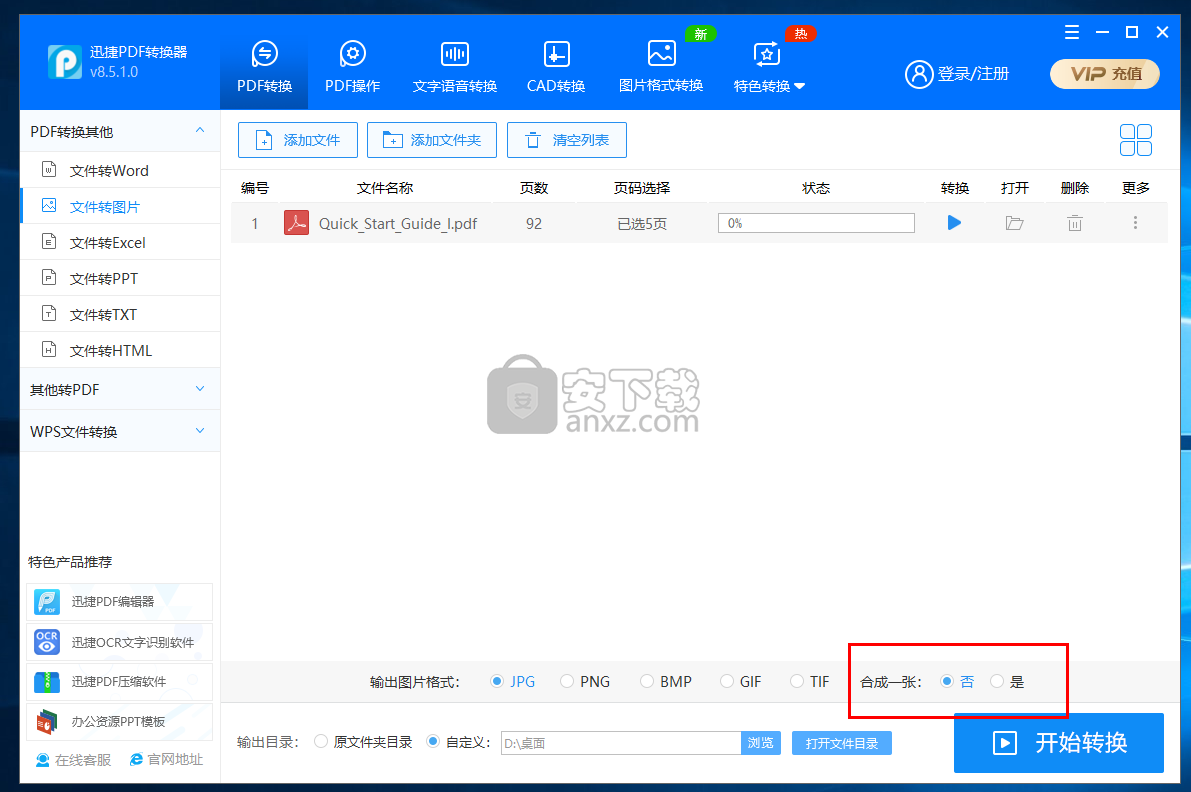1191x792 pixels.
Task: Select 文件转图片 in sidebar
Action: tap(120, 206)
